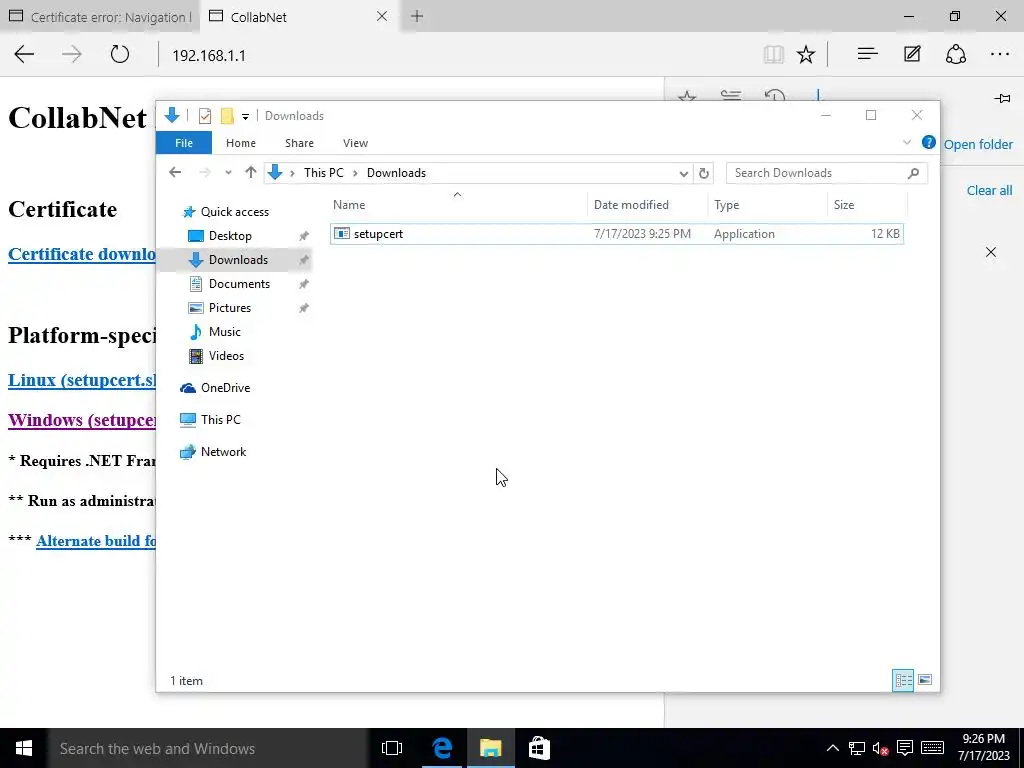Sort by Date modified column

647,204
